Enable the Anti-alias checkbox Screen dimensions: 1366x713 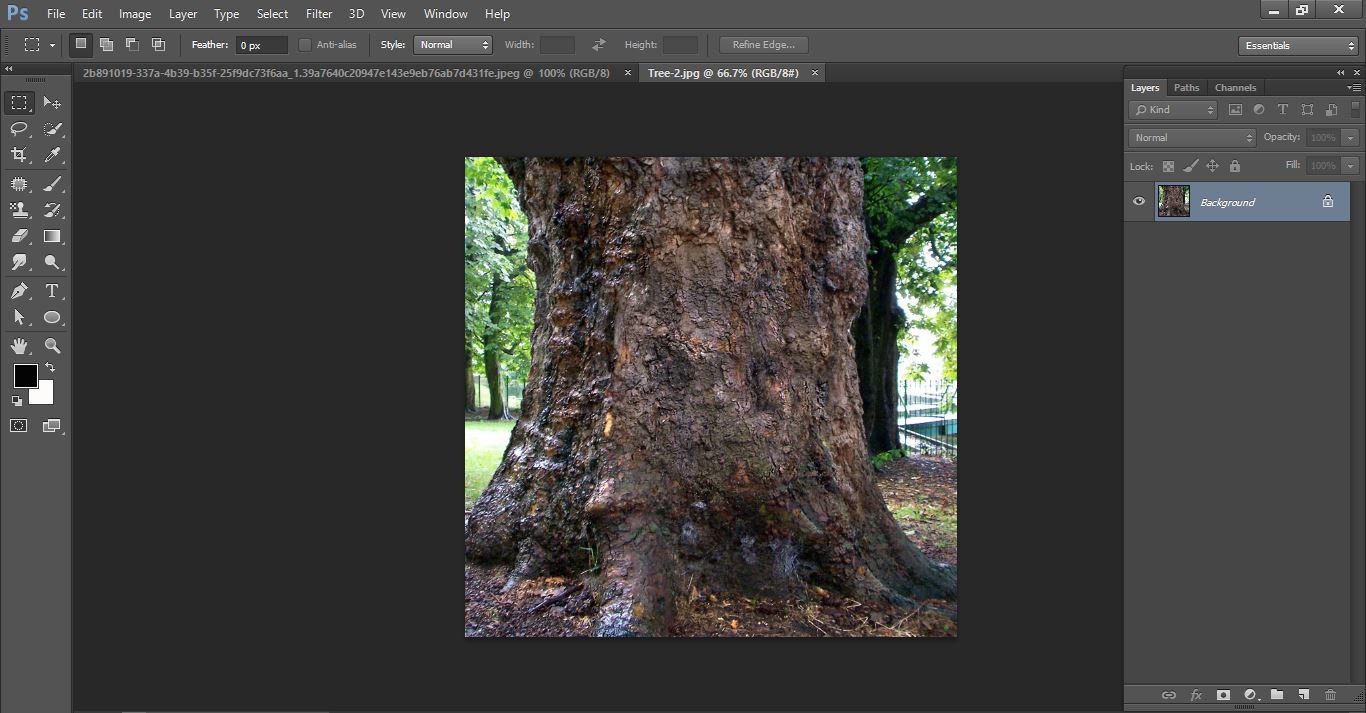305,44
